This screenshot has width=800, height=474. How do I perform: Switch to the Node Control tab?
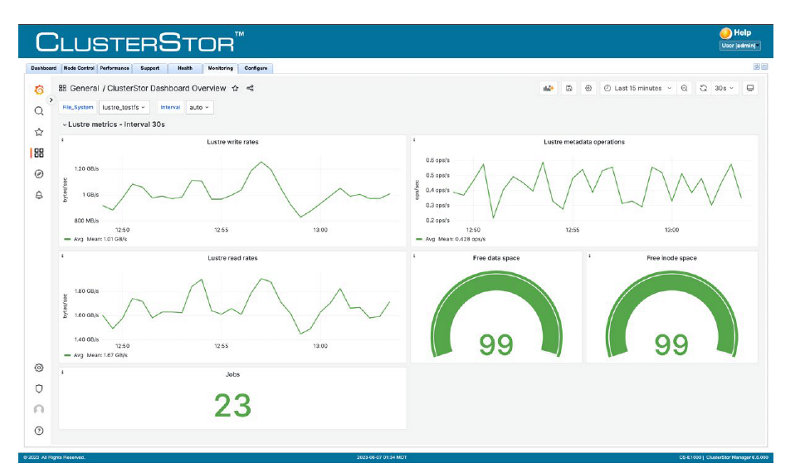pos(79,68)
